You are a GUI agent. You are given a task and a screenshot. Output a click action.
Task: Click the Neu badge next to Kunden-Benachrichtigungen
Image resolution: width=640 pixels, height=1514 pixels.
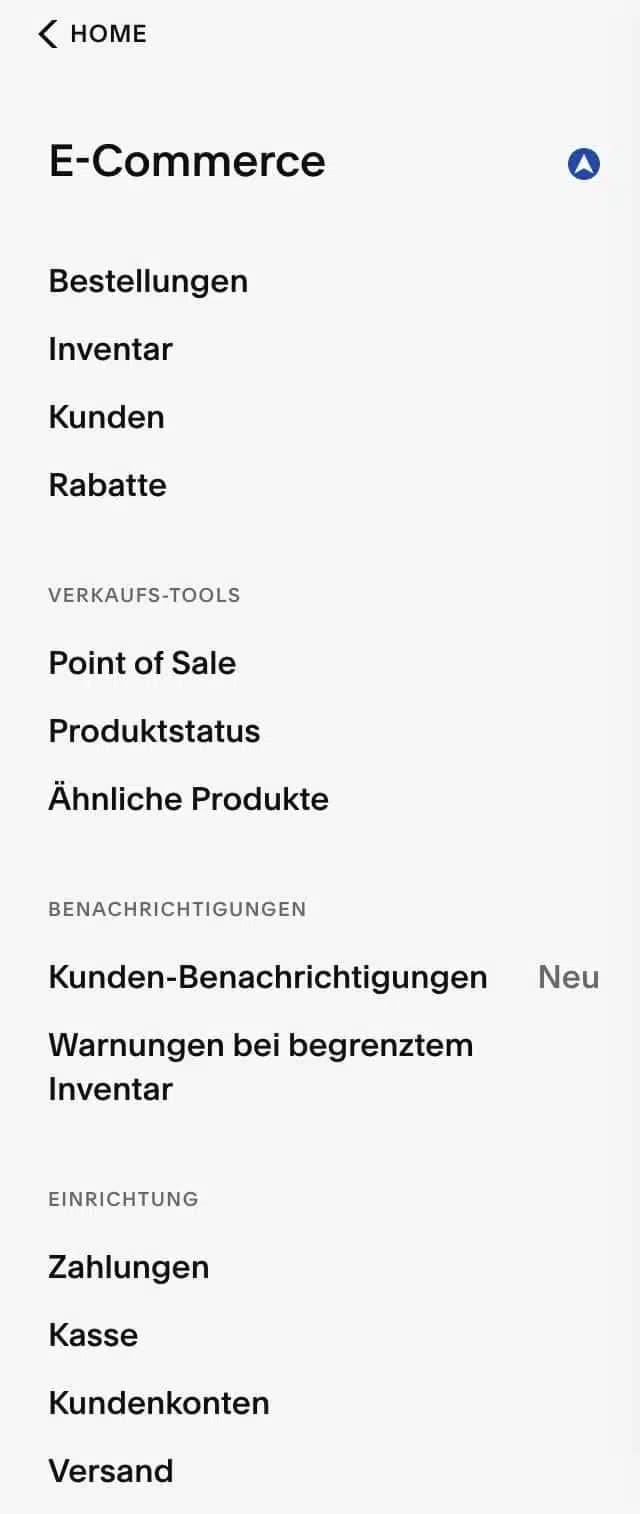click(567, 978)
